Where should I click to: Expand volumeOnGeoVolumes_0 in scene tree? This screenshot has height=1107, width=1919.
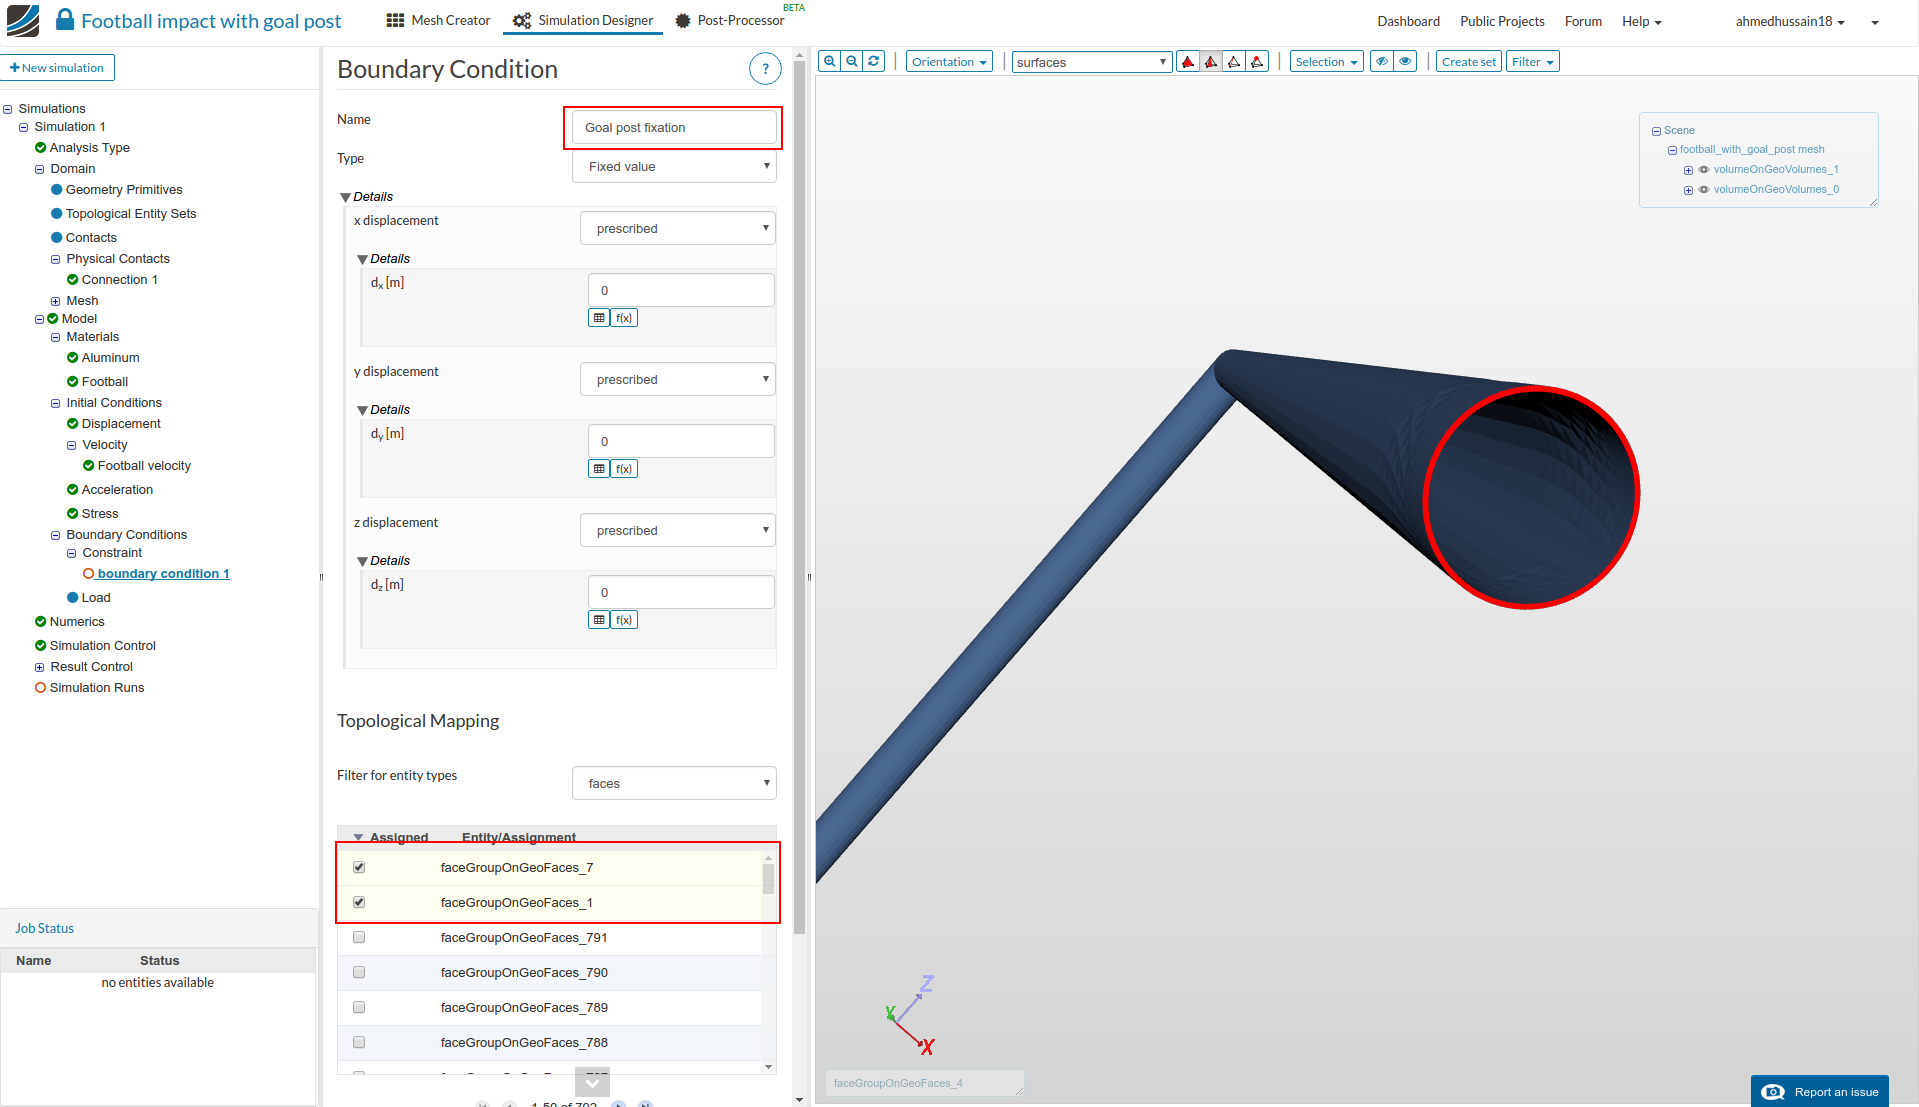click(x=1688, y=190)
